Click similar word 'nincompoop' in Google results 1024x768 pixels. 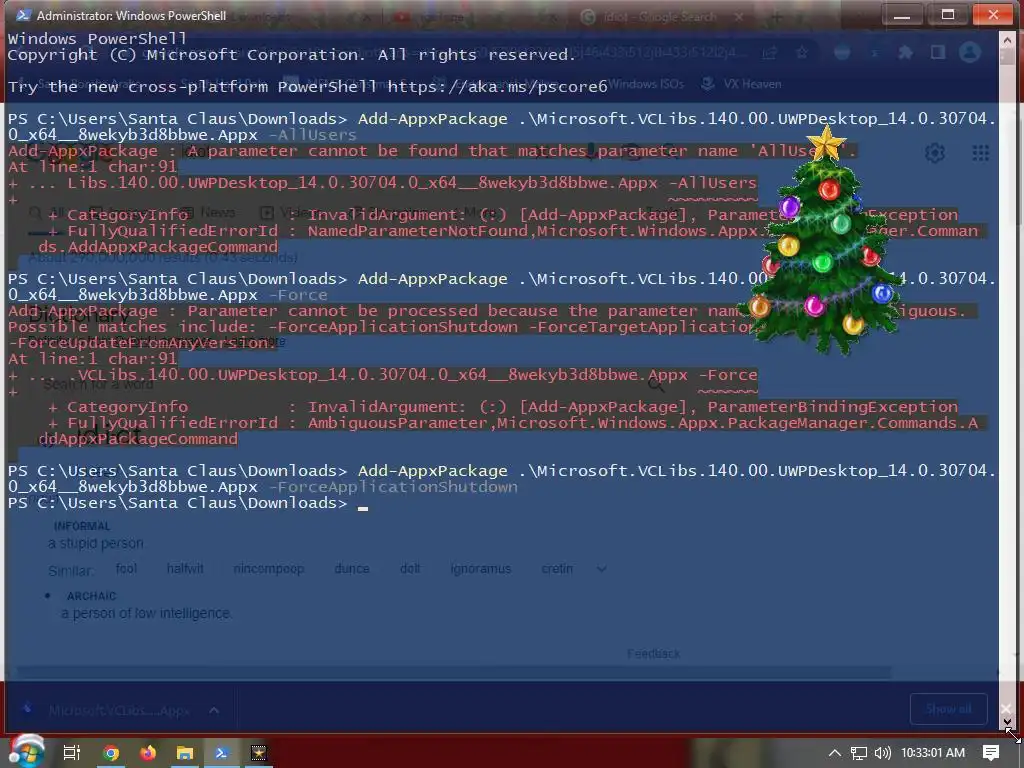point(268,569)
